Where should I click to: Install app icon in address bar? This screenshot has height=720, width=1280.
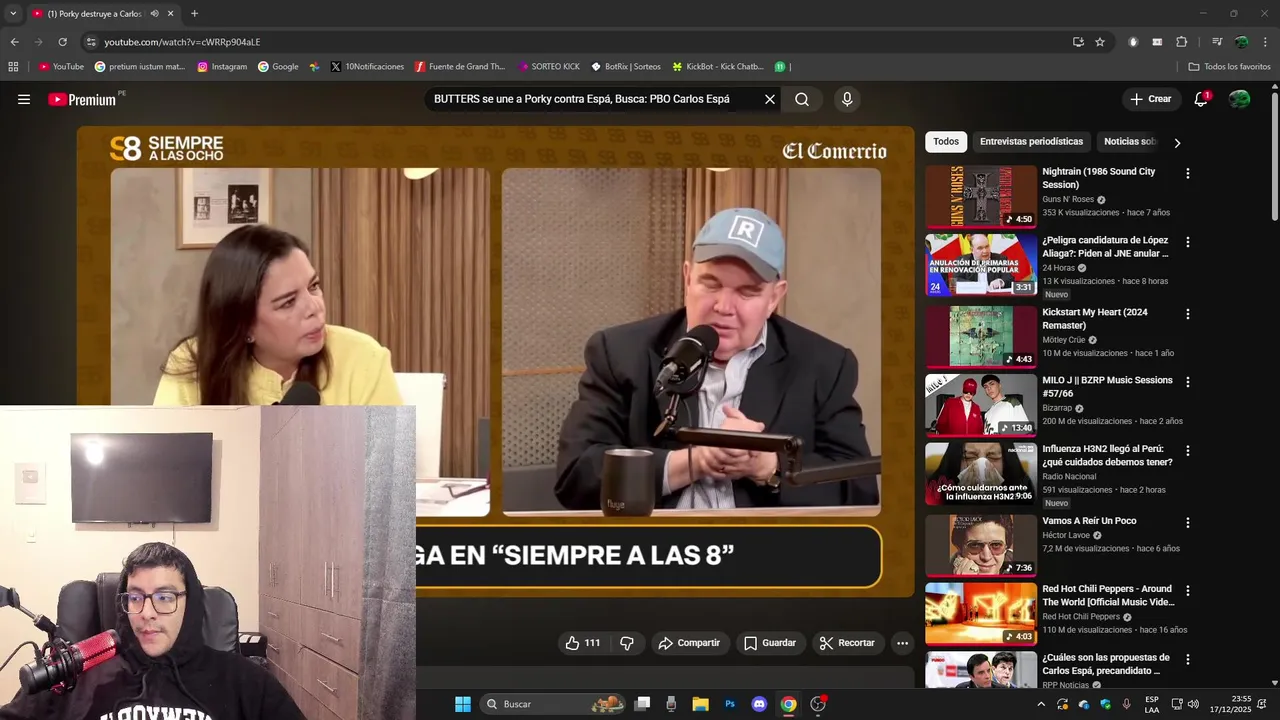click(x=1078, y=42)
